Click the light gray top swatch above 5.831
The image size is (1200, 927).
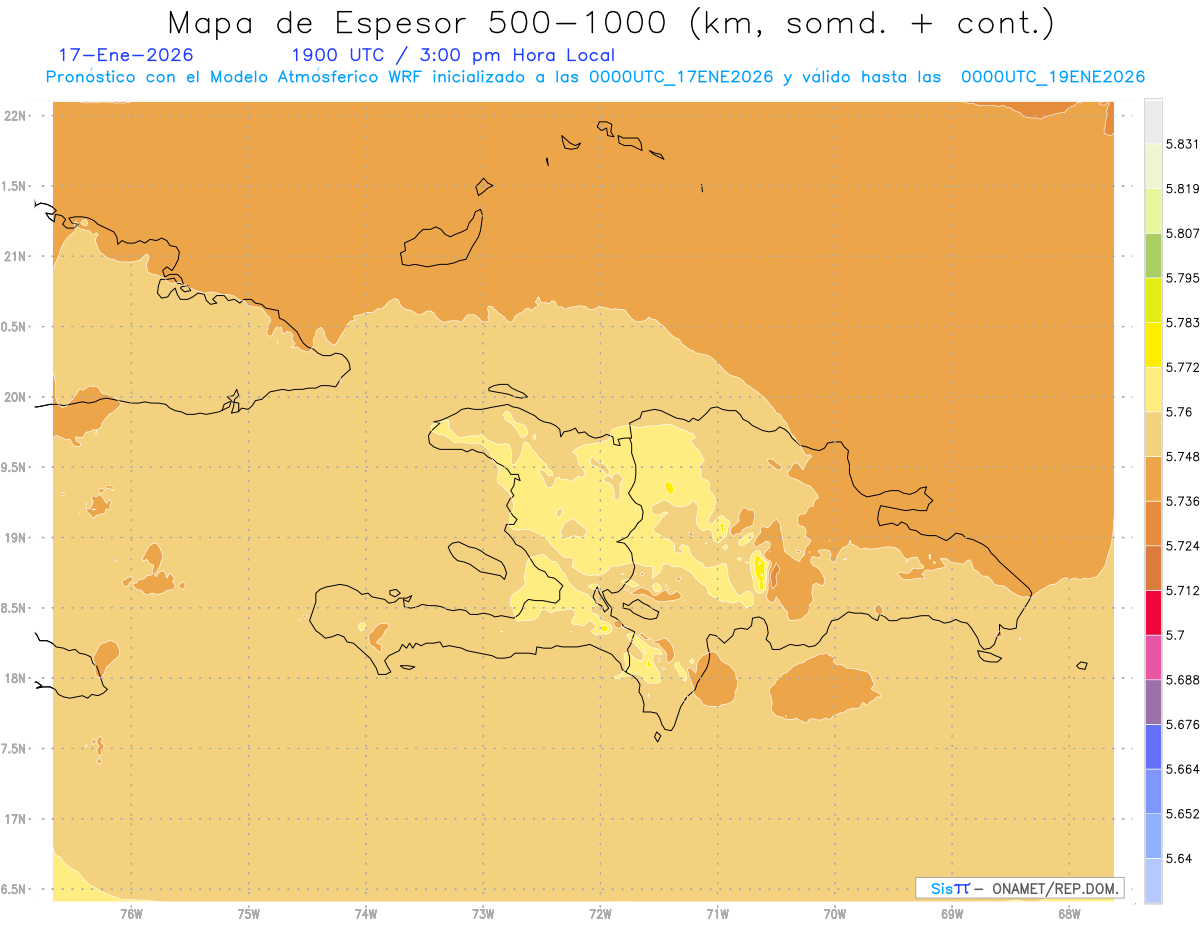pyautogui.click(x=1153, y=121)
